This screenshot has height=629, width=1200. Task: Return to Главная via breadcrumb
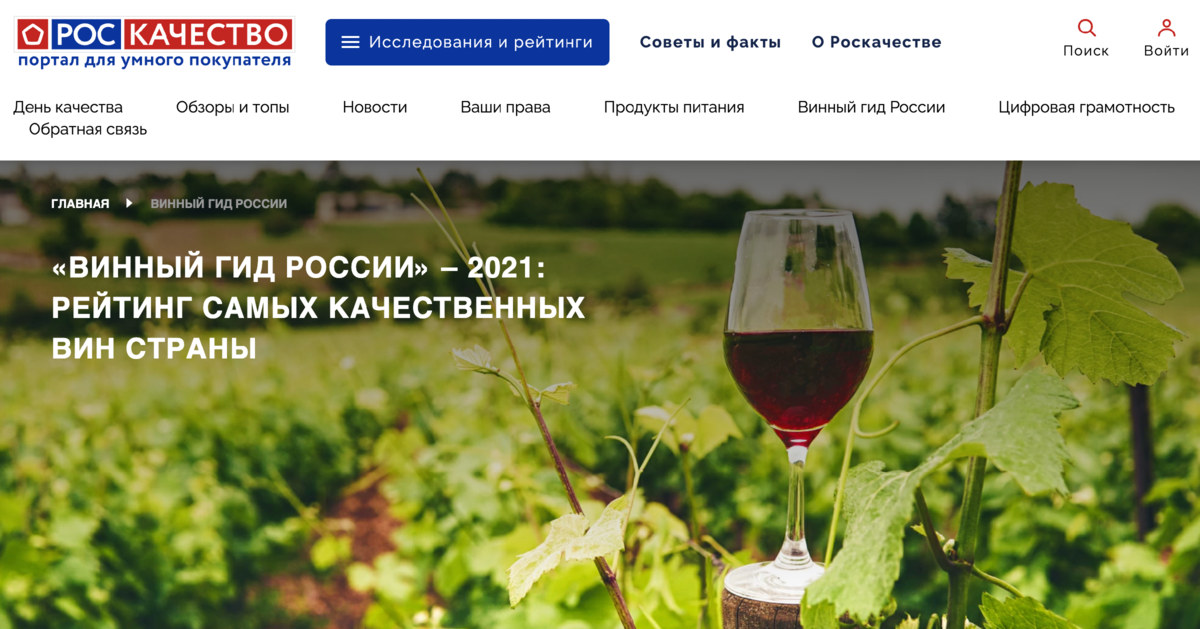coord(80,203)
